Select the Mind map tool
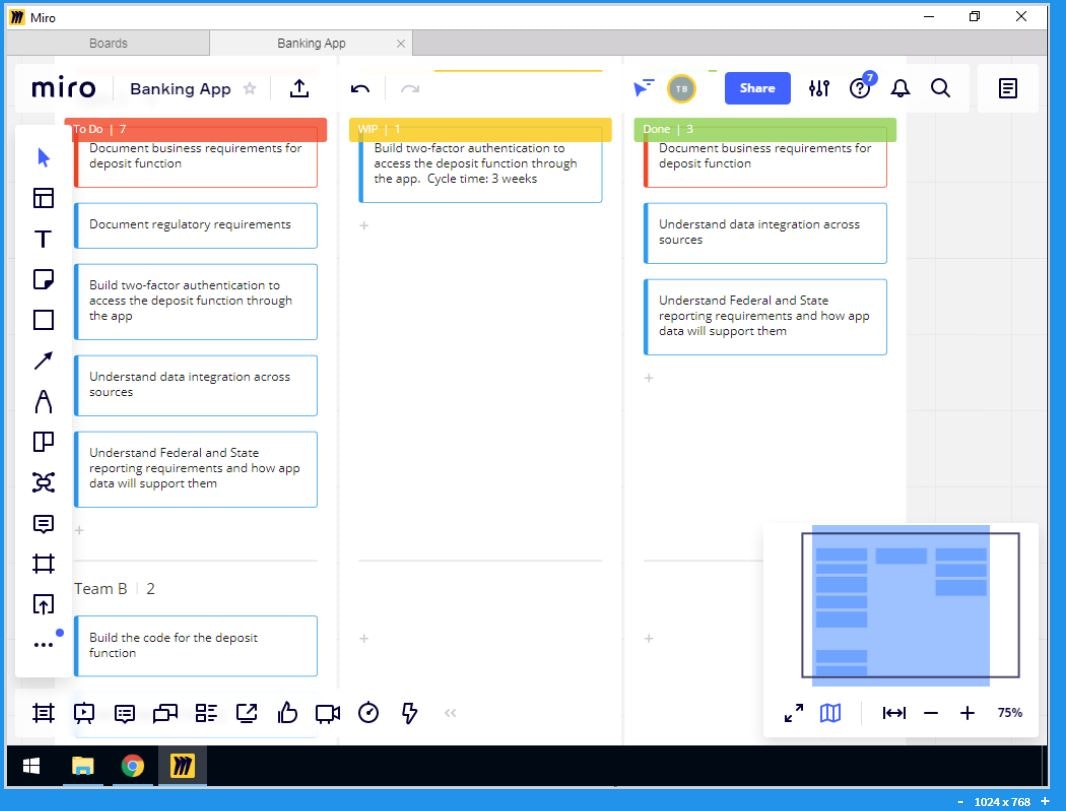This screenshot has height=811, width=1066. [x=44, y=483]
